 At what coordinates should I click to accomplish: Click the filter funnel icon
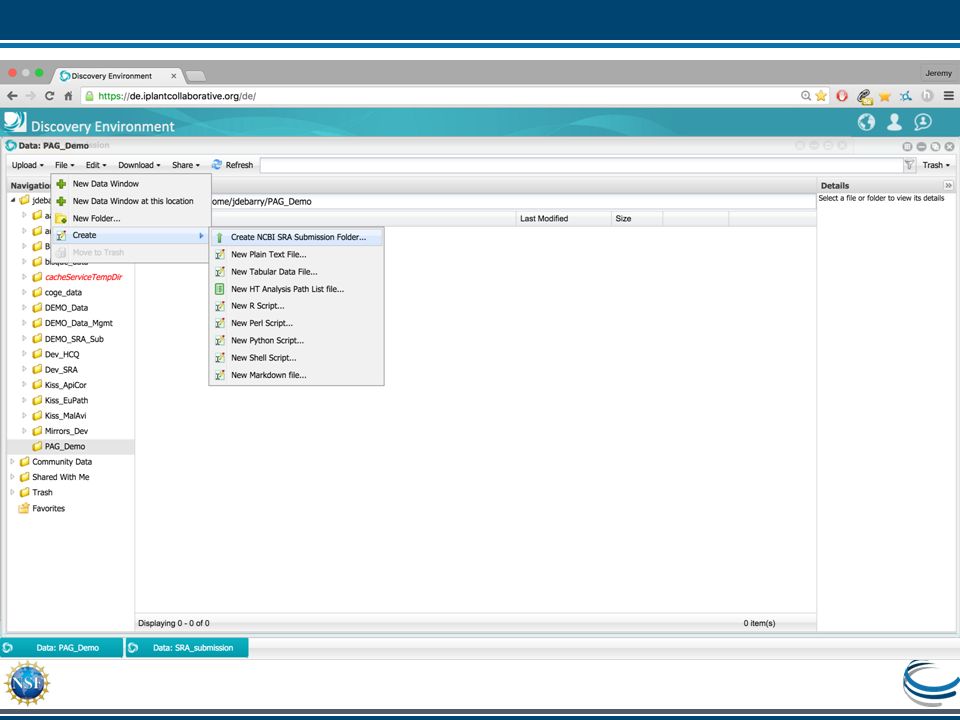909,165
